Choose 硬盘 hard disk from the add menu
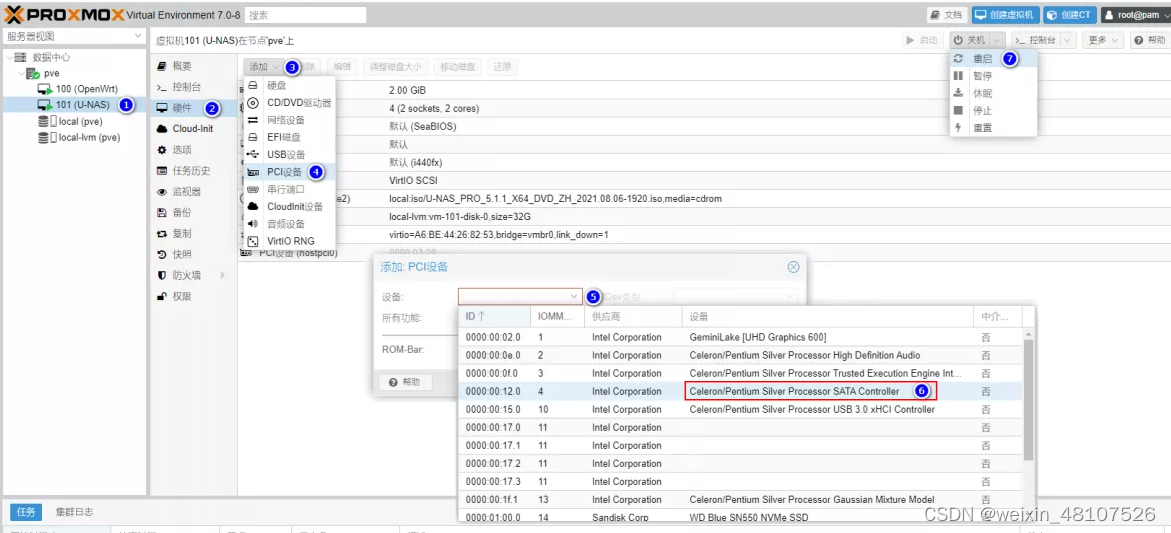The width and height of the screenshot is (1171, 533). (x=290, y=86)
